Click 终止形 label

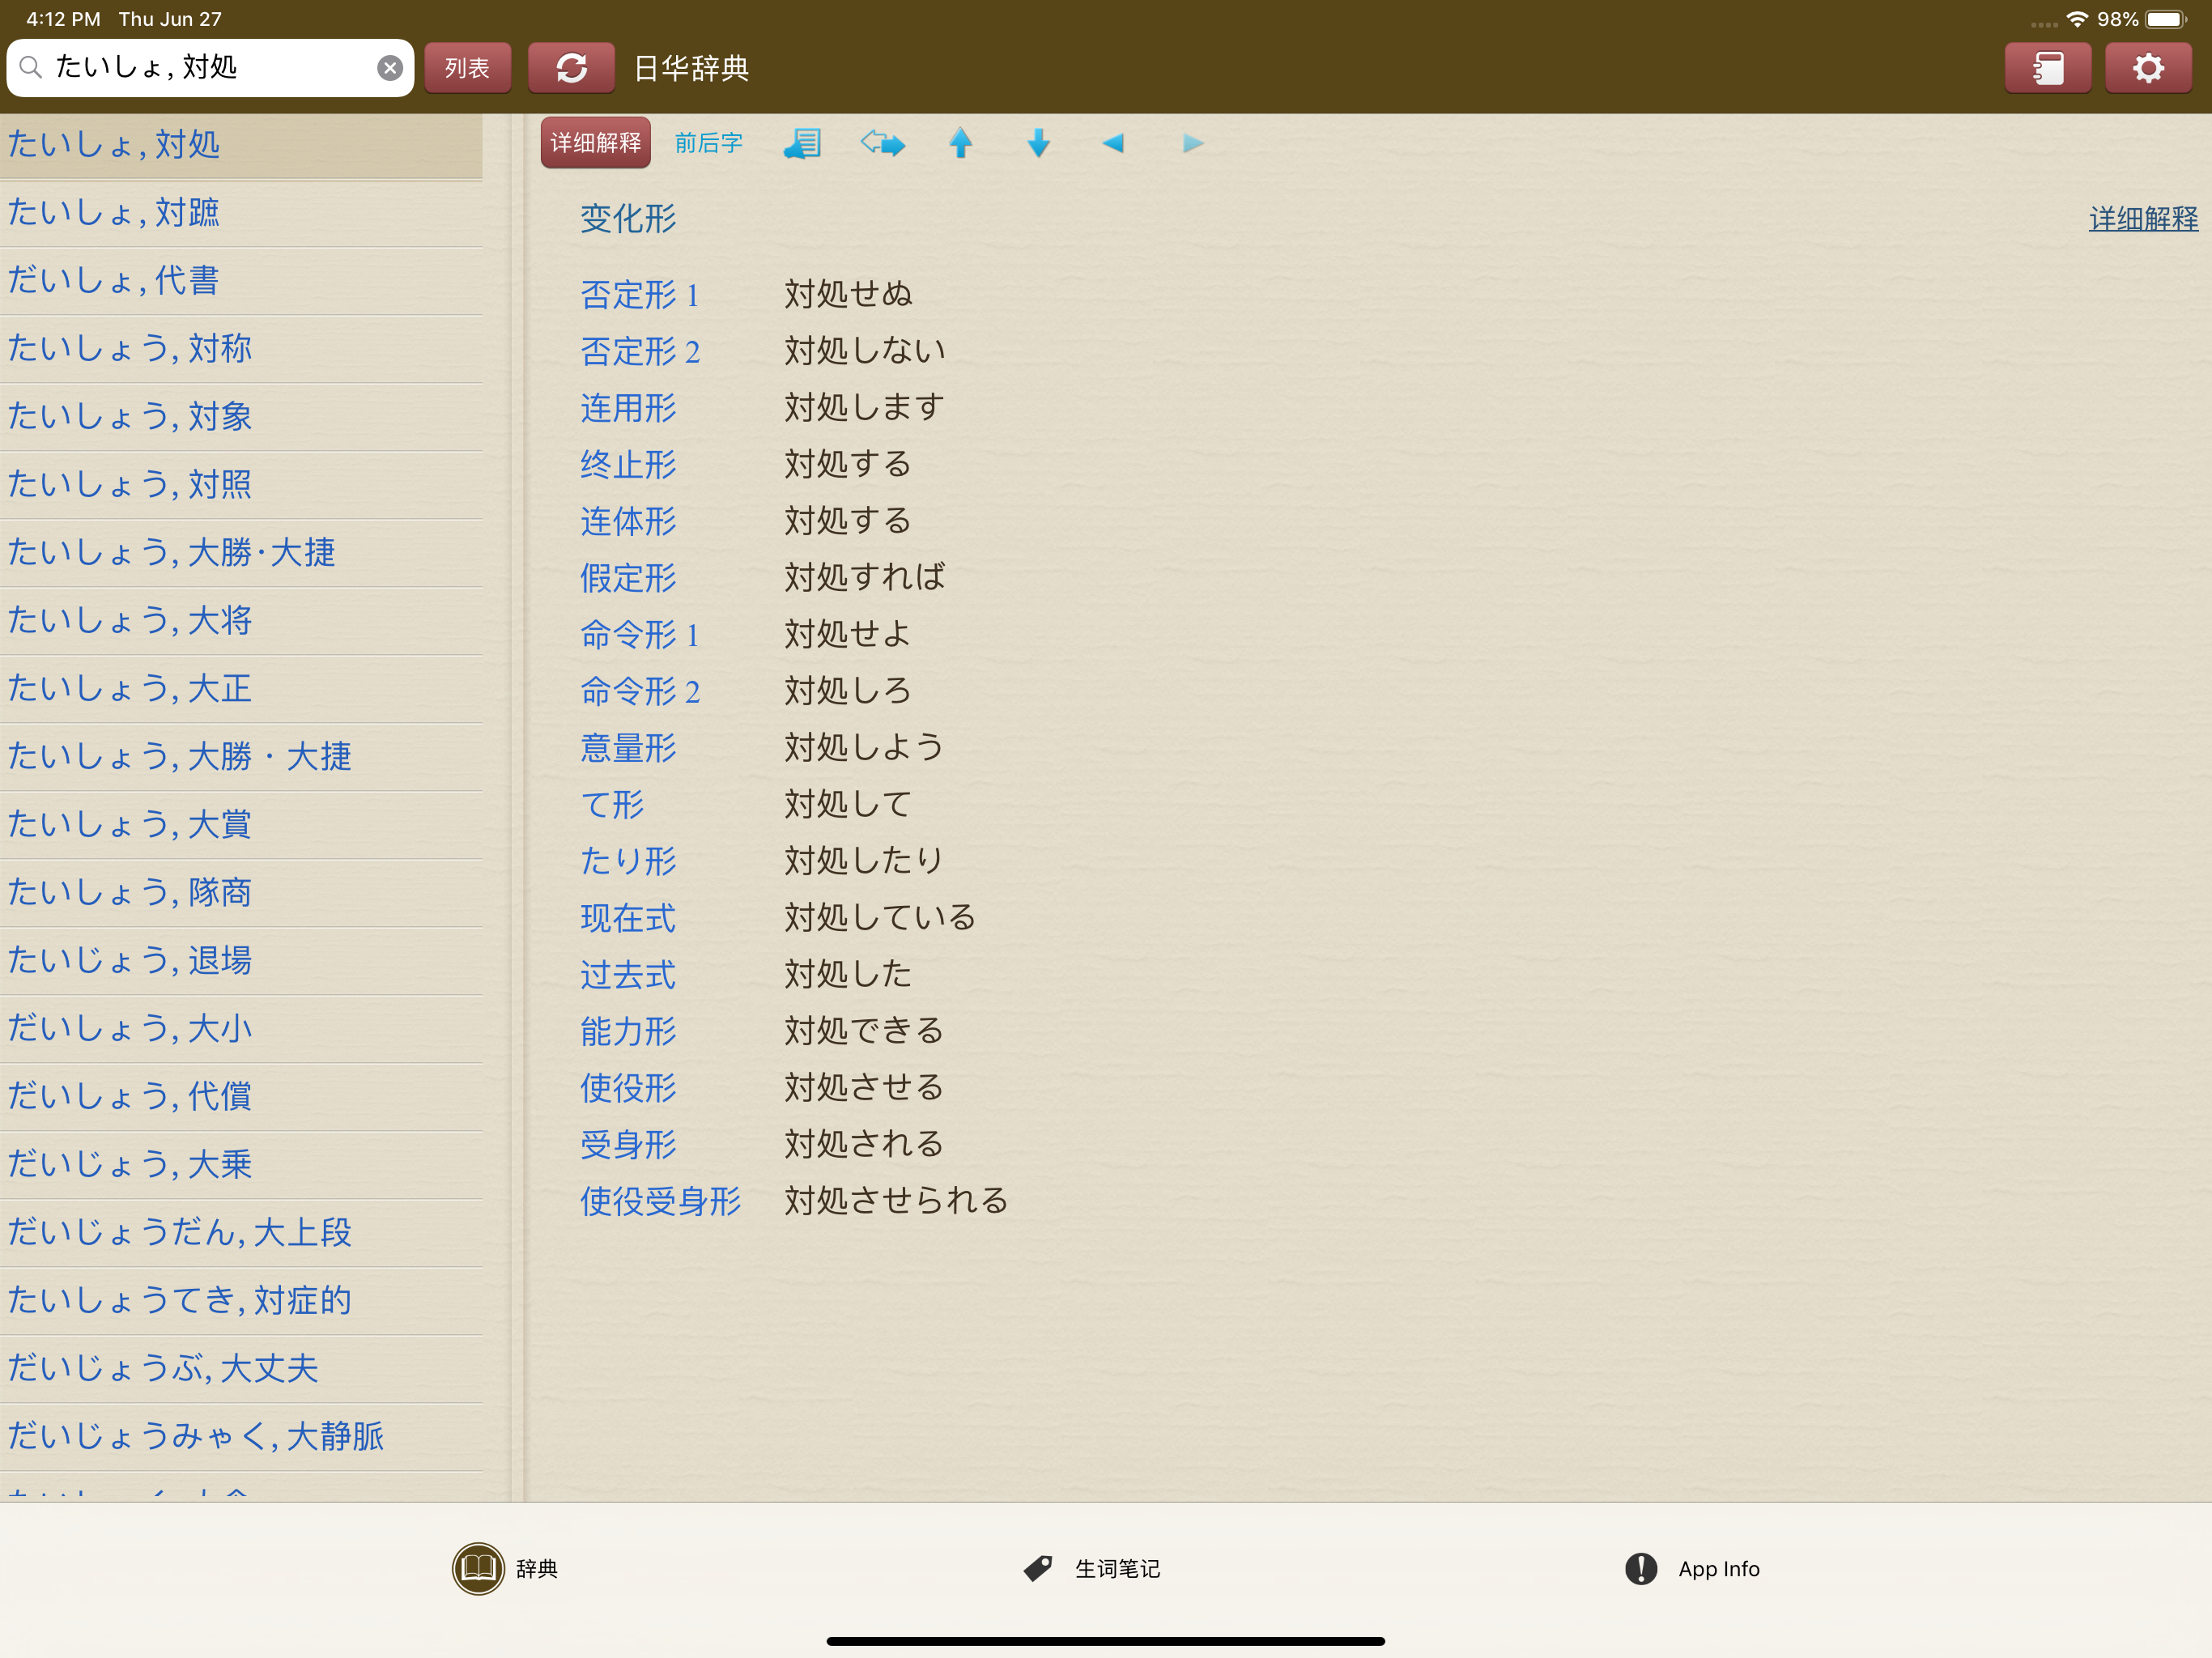628,465
